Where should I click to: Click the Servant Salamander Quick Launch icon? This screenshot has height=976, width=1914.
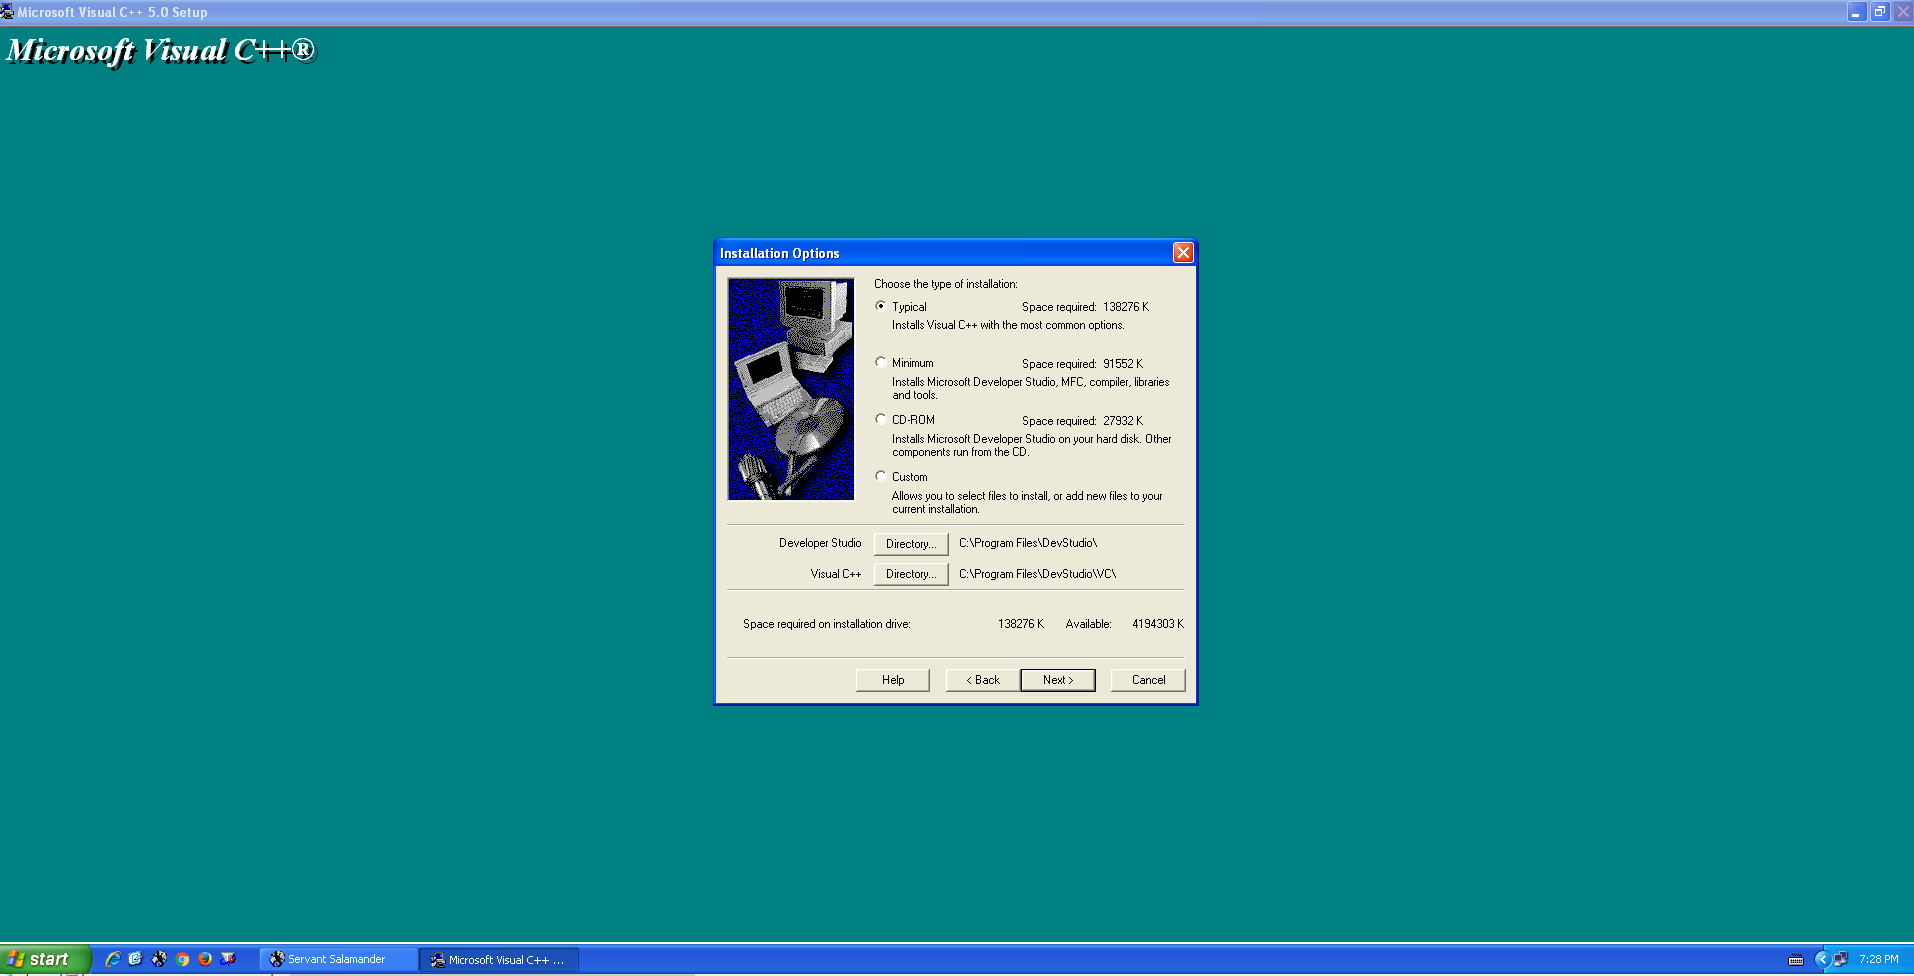click(x=159, y=959)
